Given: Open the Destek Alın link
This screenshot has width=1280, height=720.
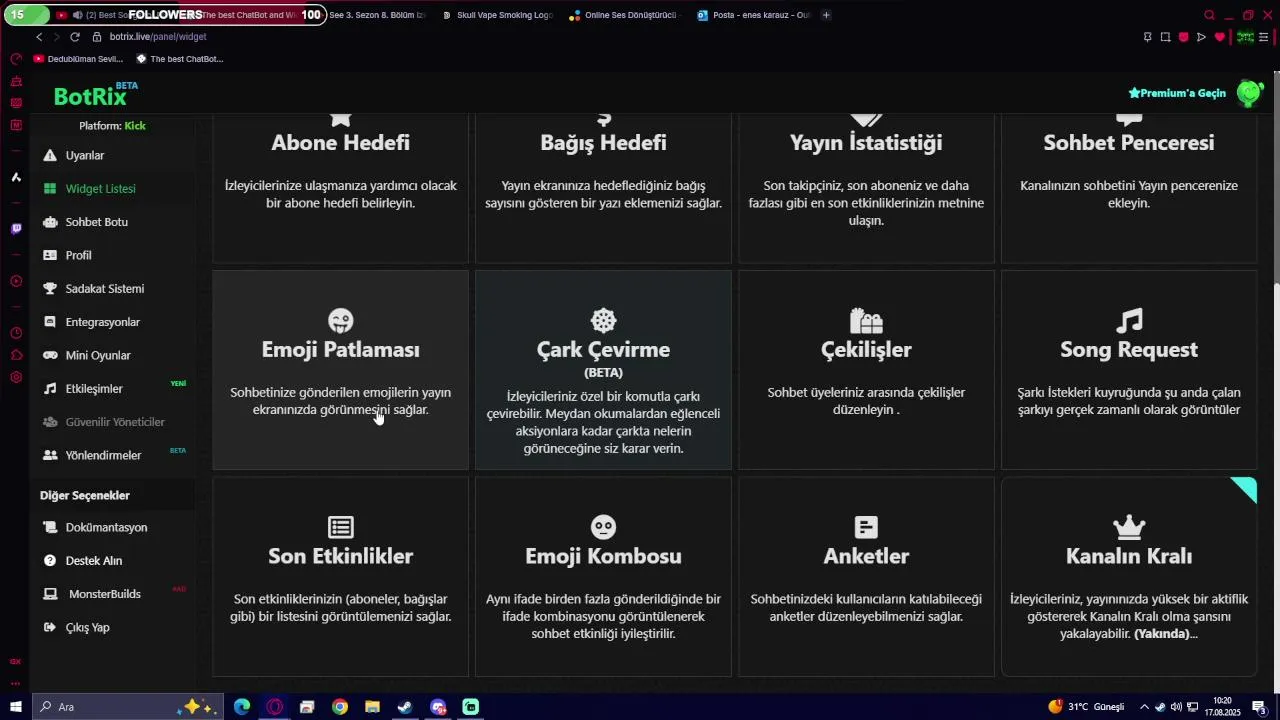Looking at the screenshot, I should point(93,561).
